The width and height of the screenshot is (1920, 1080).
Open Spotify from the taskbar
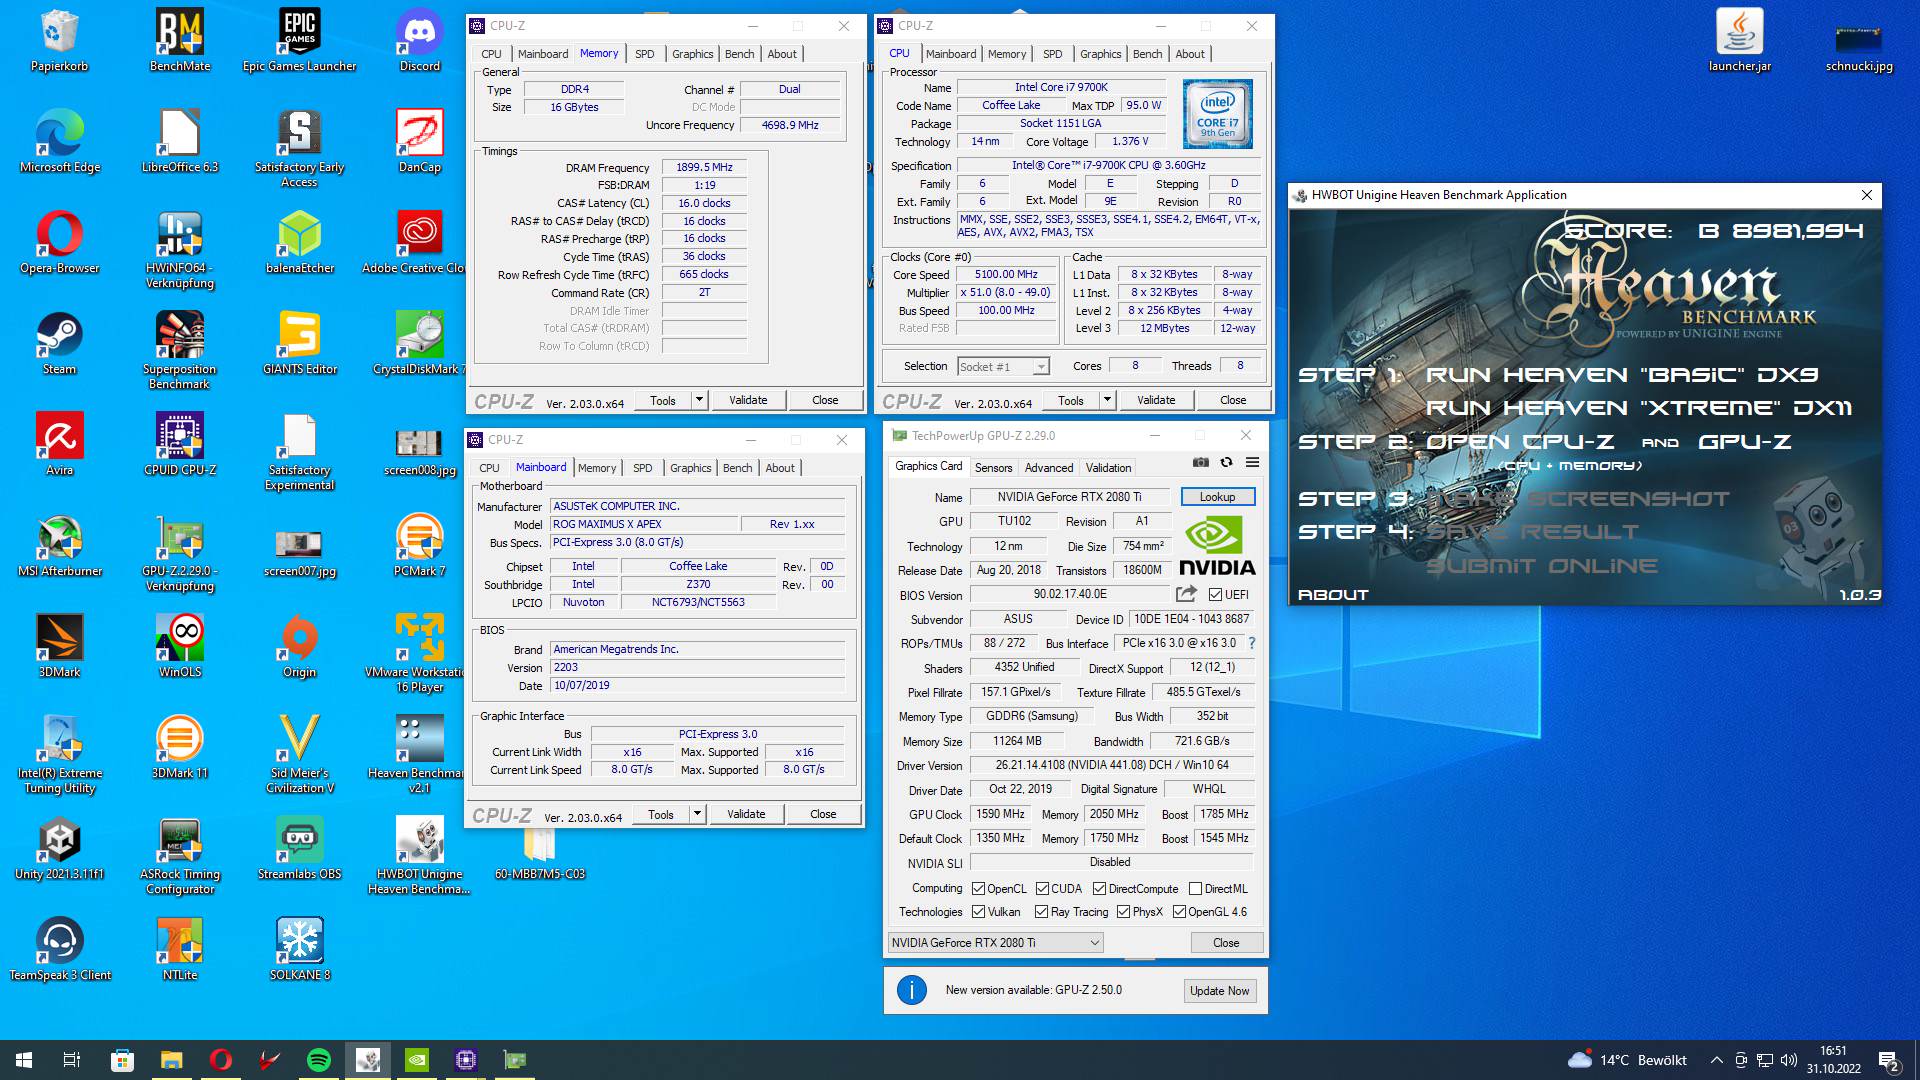coord(319,1060)
